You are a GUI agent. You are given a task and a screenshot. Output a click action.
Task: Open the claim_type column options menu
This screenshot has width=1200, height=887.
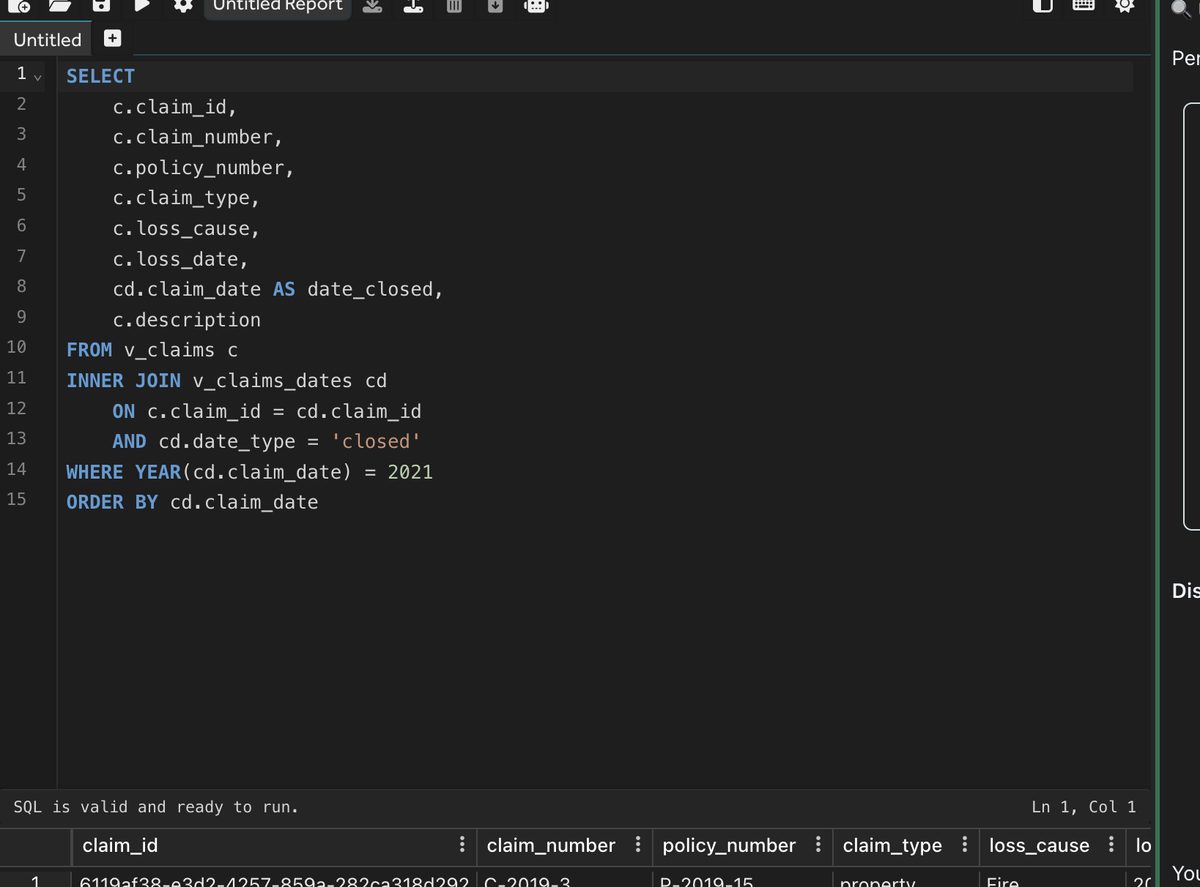click(964, 845)
